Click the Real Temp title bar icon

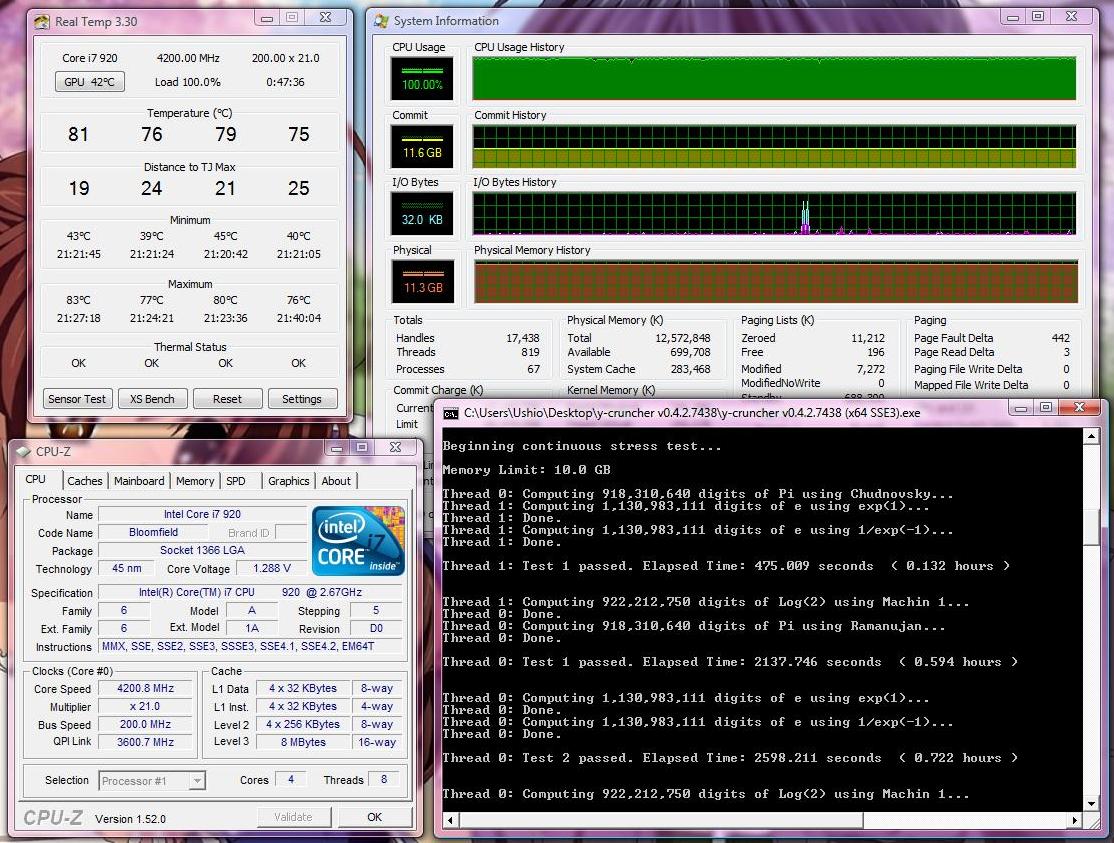tap(43, 21)
